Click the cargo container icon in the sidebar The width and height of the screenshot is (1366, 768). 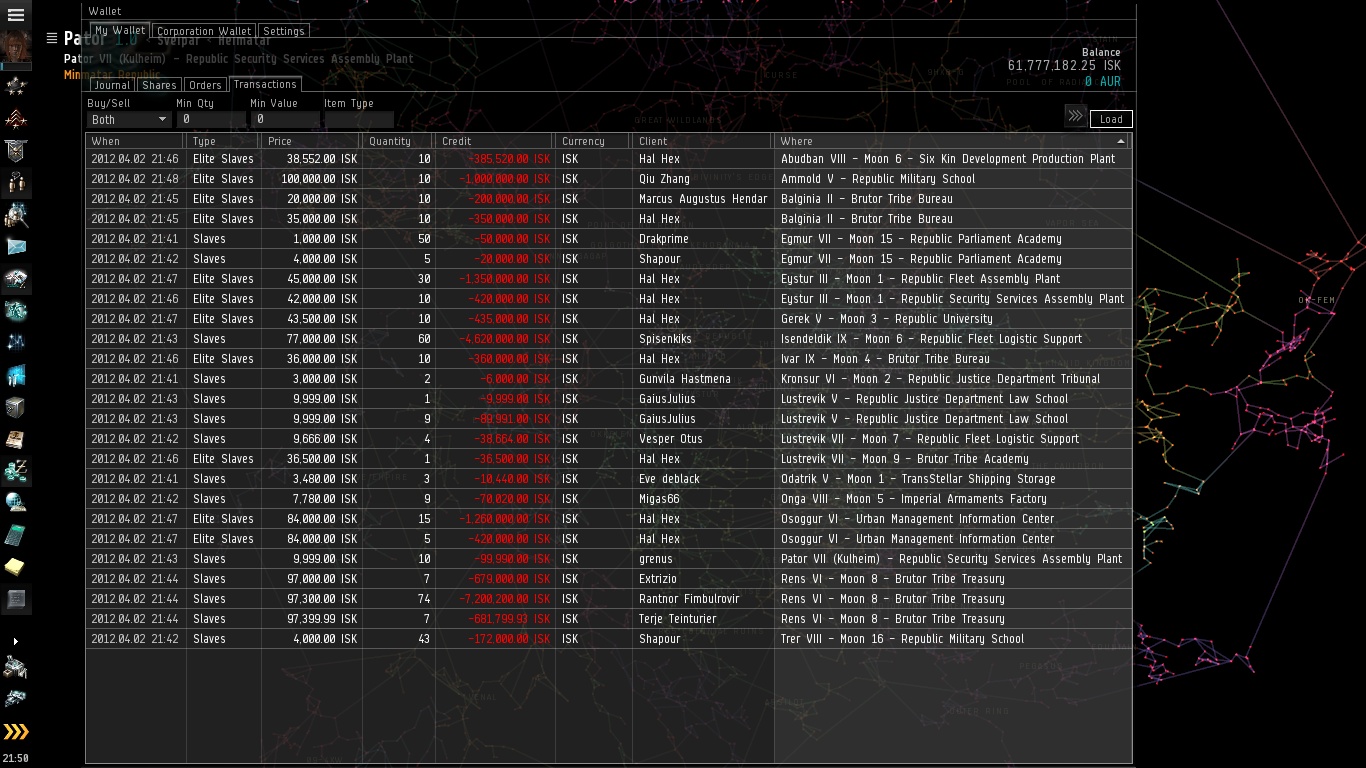point(16,407)
